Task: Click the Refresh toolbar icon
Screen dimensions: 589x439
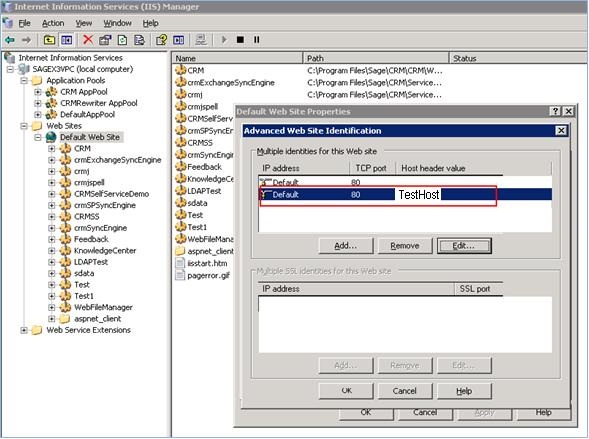Action: [122, 39]
